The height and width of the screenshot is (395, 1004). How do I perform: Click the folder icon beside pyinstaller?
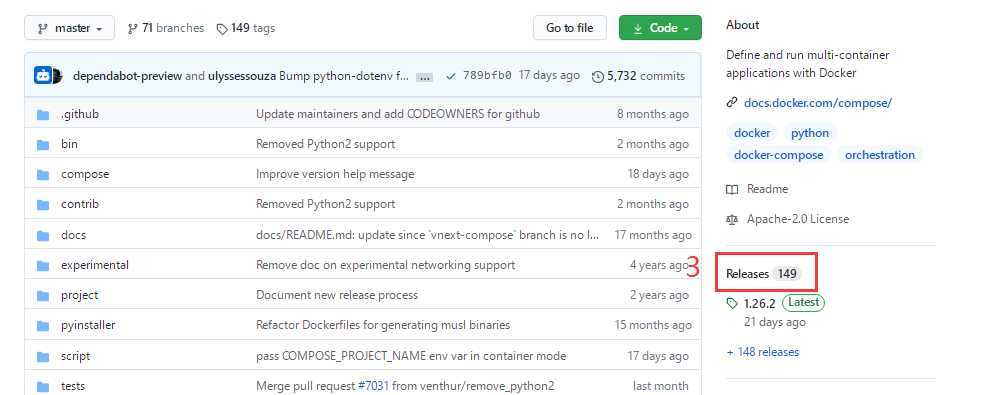(43, 326)
